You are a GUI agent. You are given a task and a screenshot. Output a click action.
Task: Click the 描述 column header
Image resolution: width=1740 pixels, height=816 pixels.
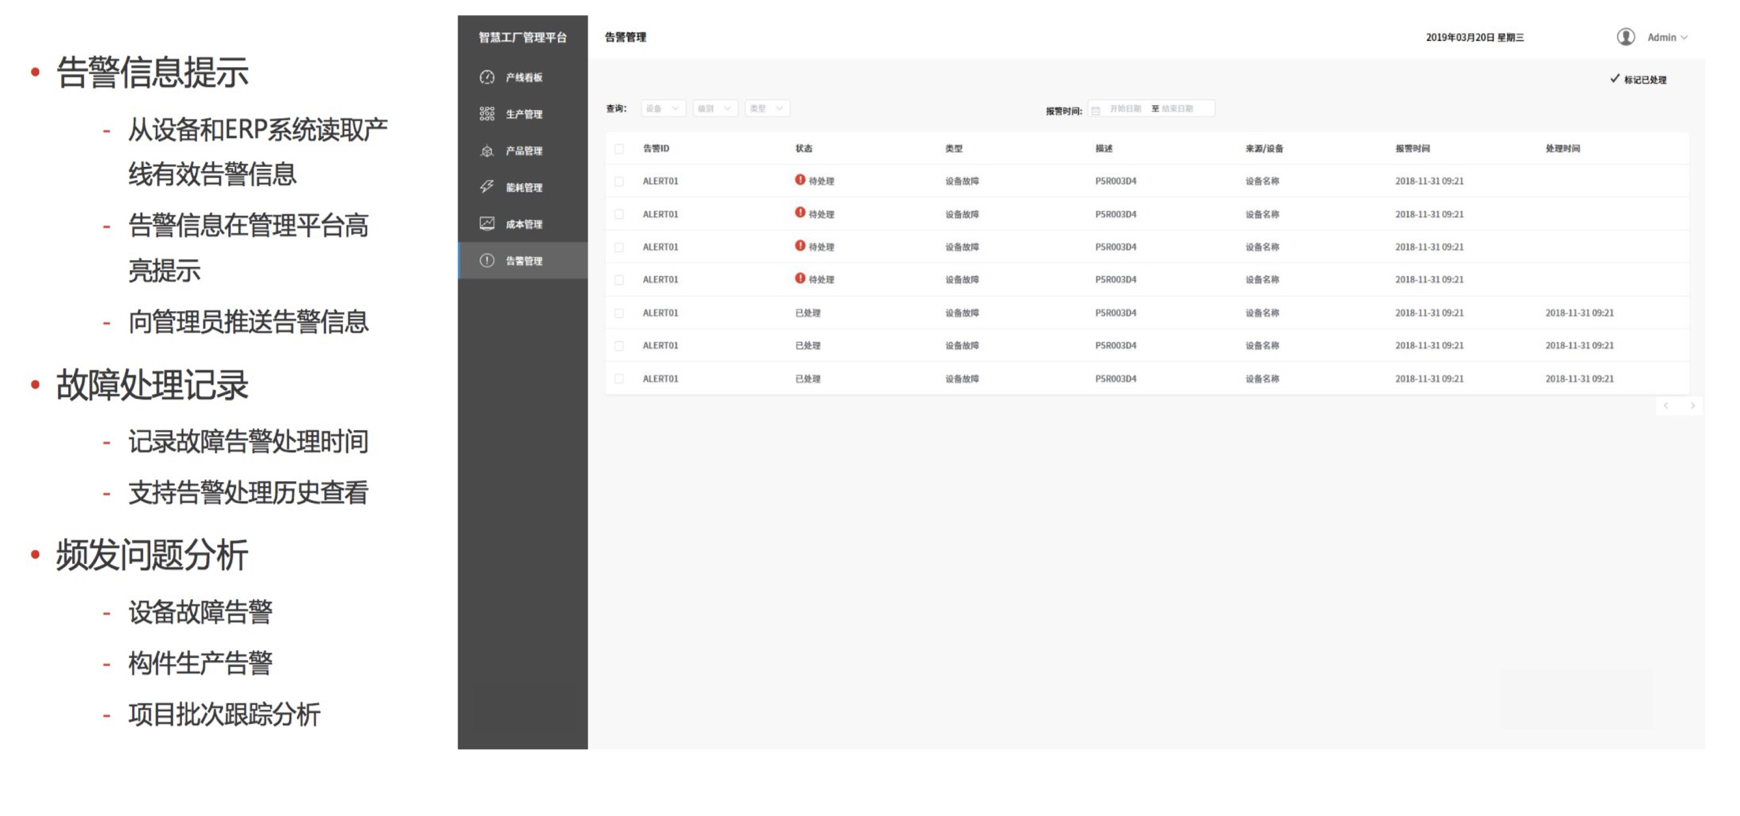pos(1104,149)
